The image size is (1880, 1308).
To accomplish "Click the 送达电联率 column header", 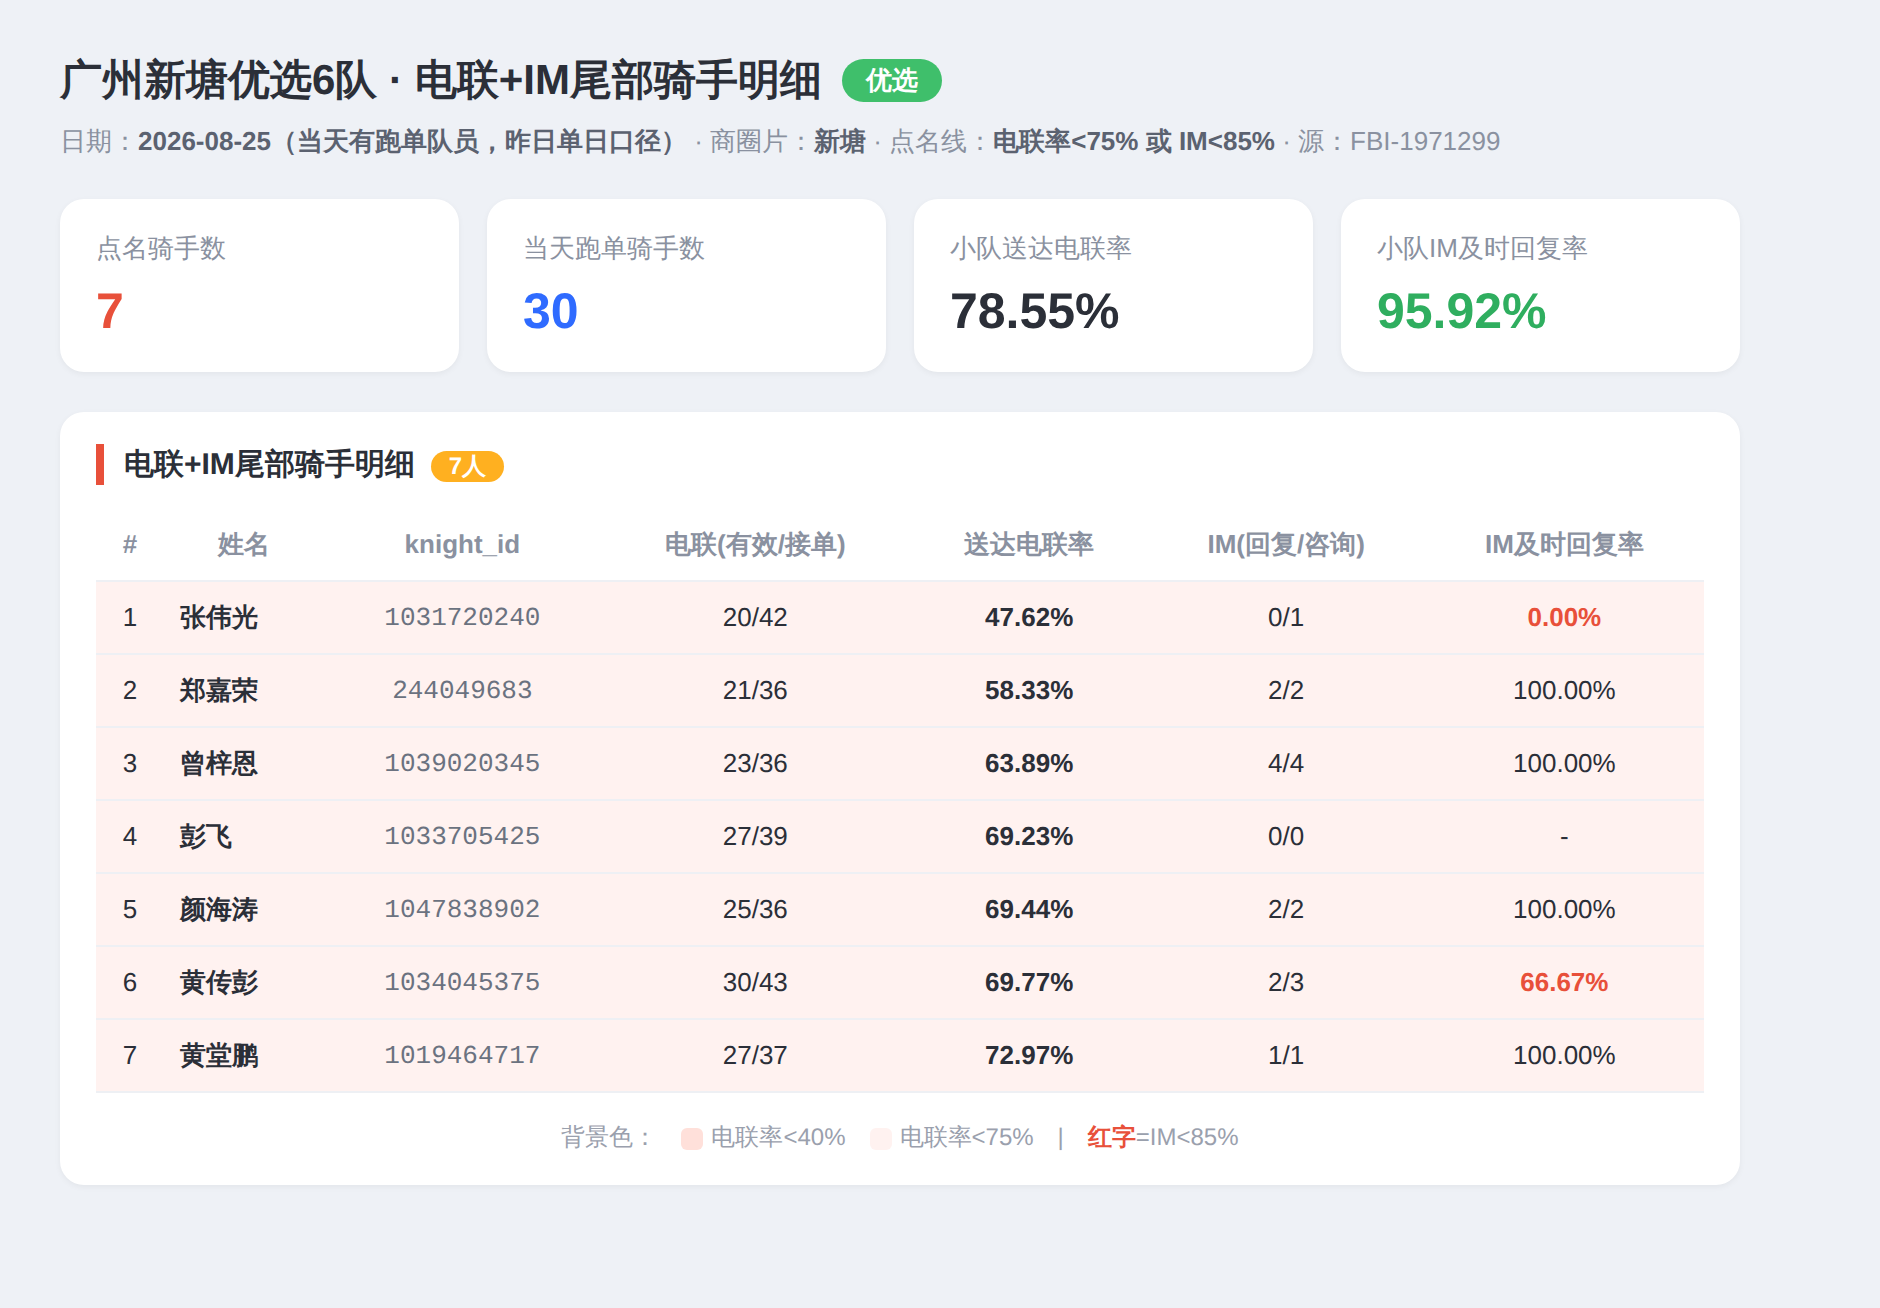I will pyautogui.click(x=1028, y=544).
